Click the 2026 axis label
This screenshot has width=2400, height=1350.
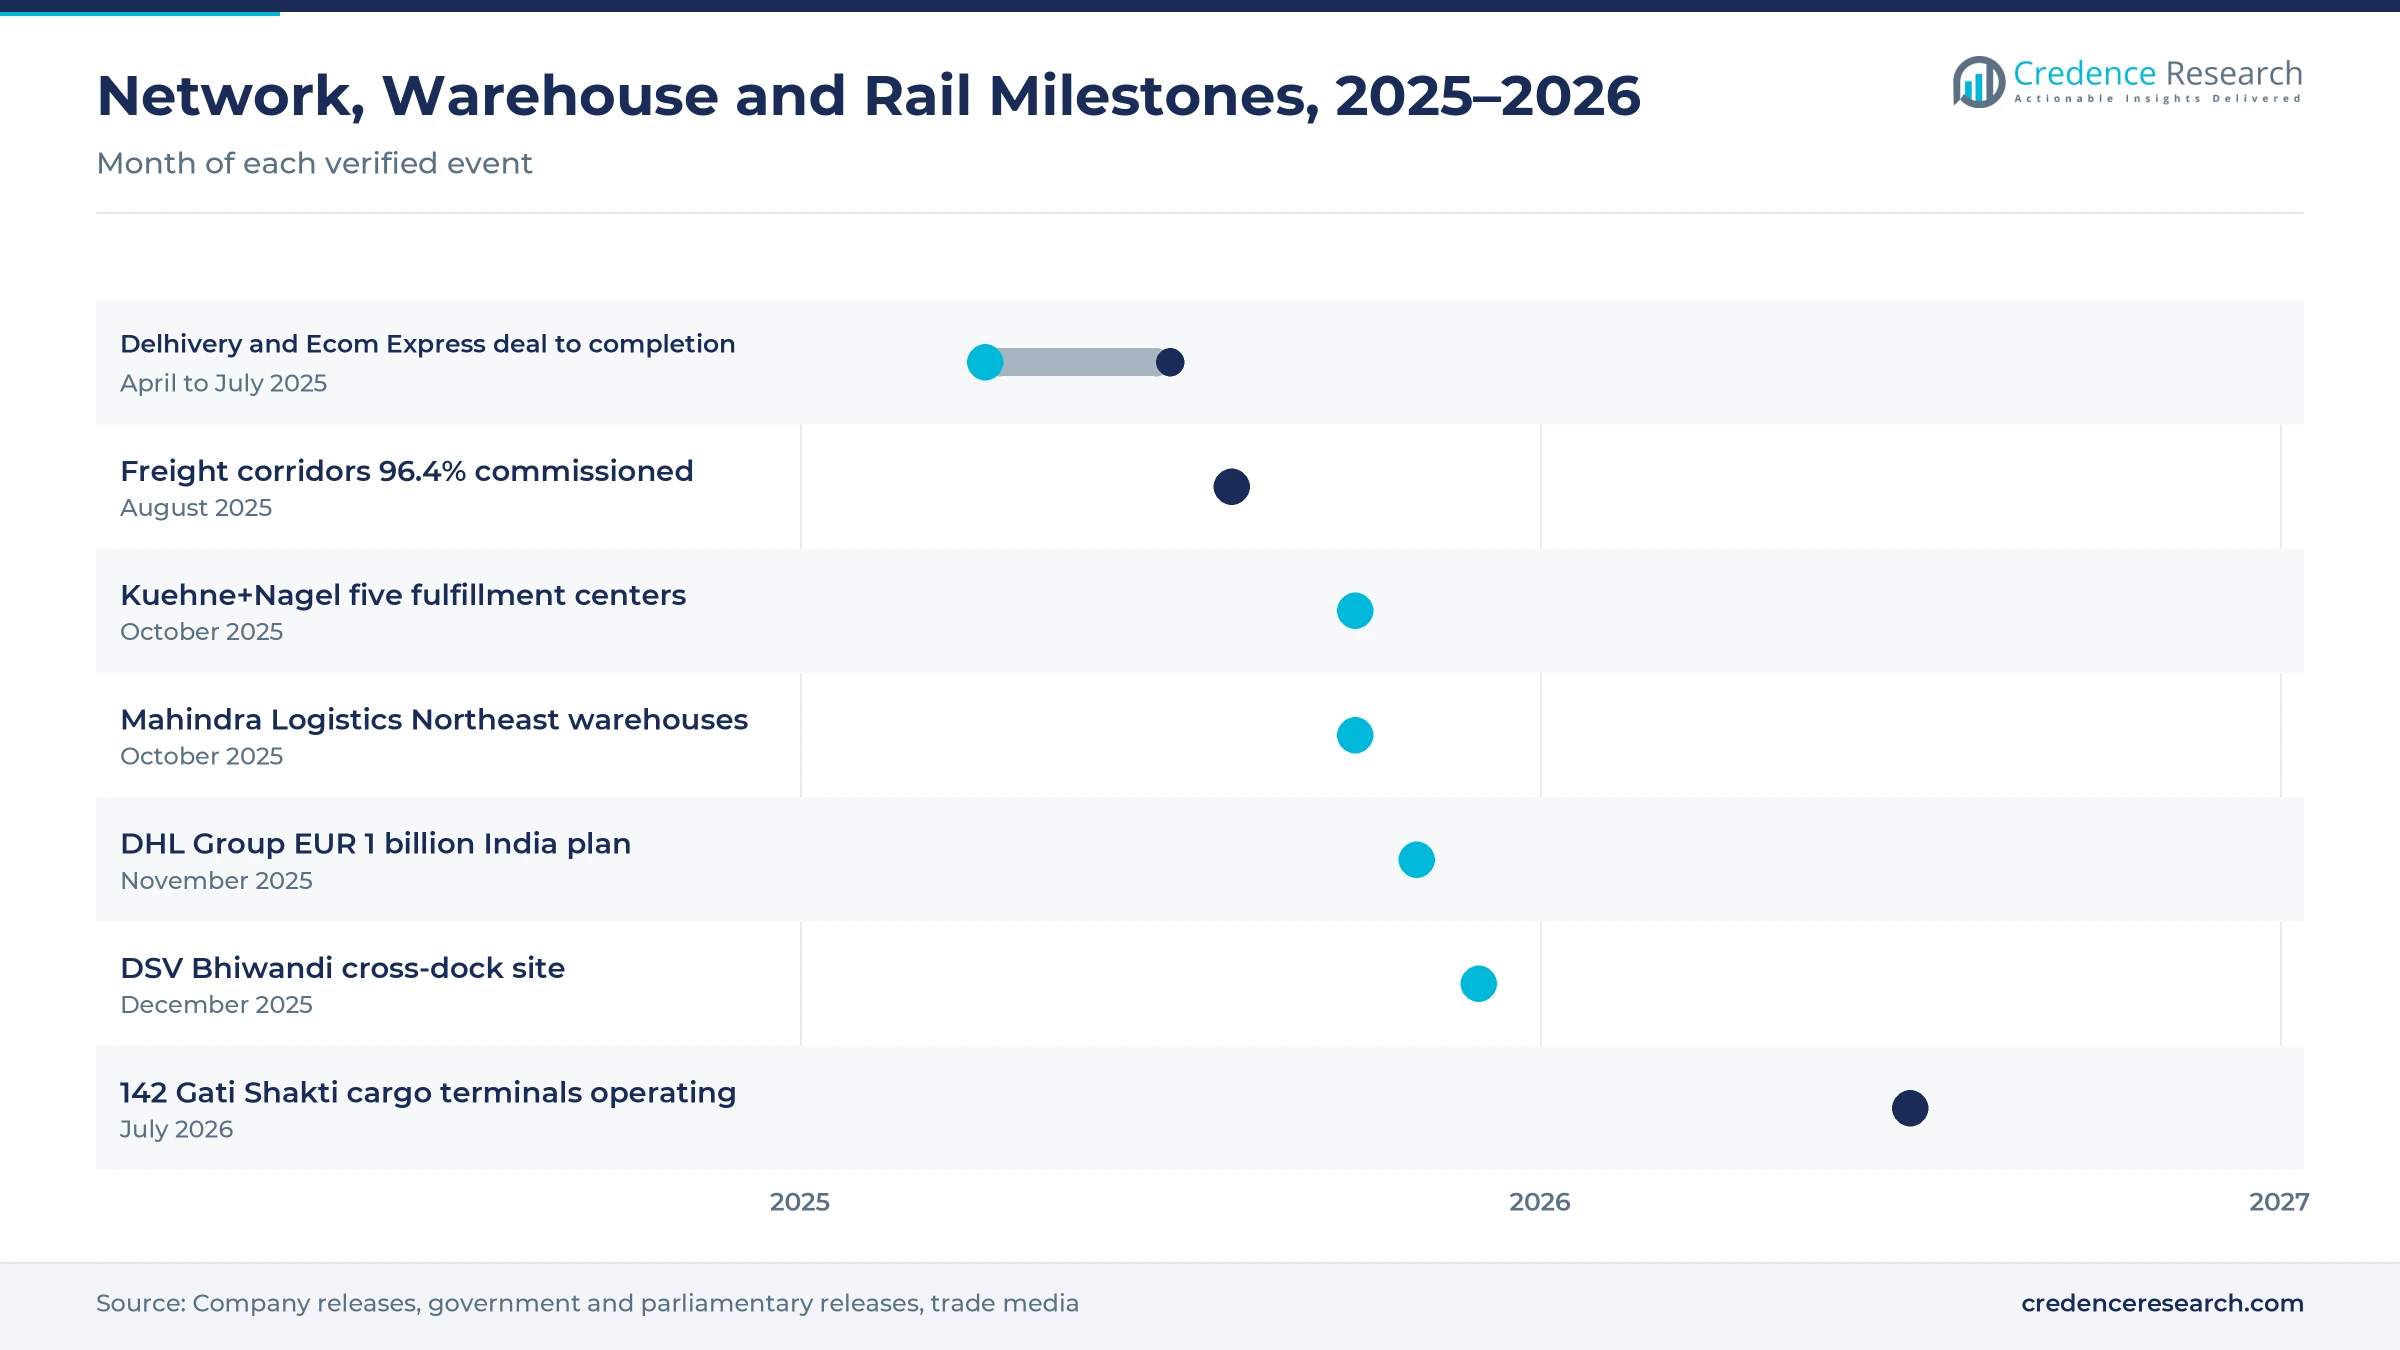(1540, 1202)
